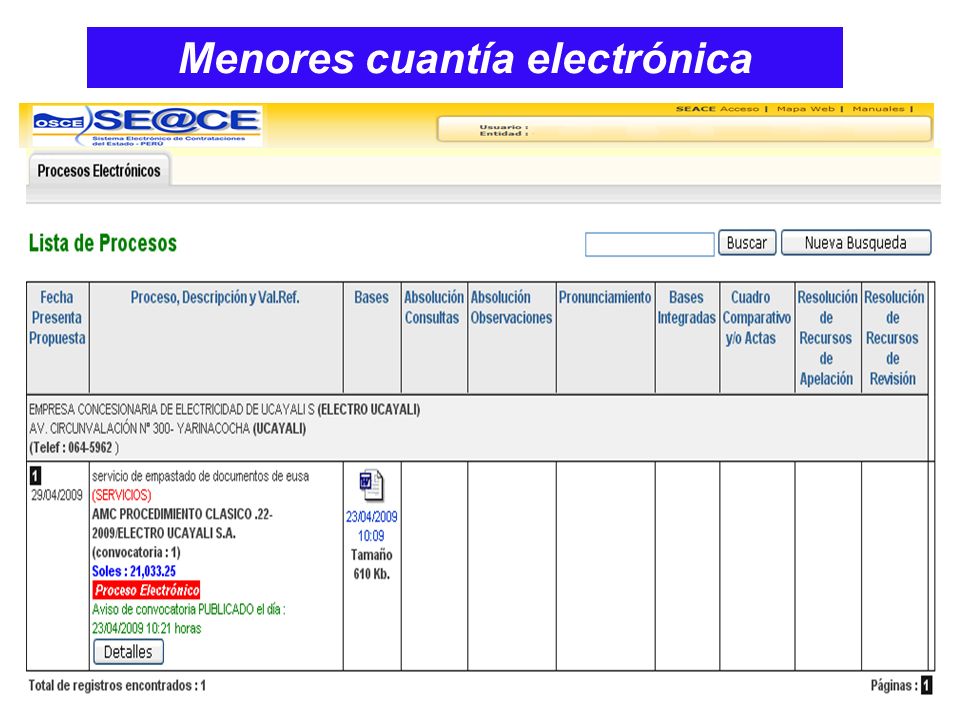960x720 pixels.
Task: Click the Soles : 21,033.25 value
Action: pos(133,571)
